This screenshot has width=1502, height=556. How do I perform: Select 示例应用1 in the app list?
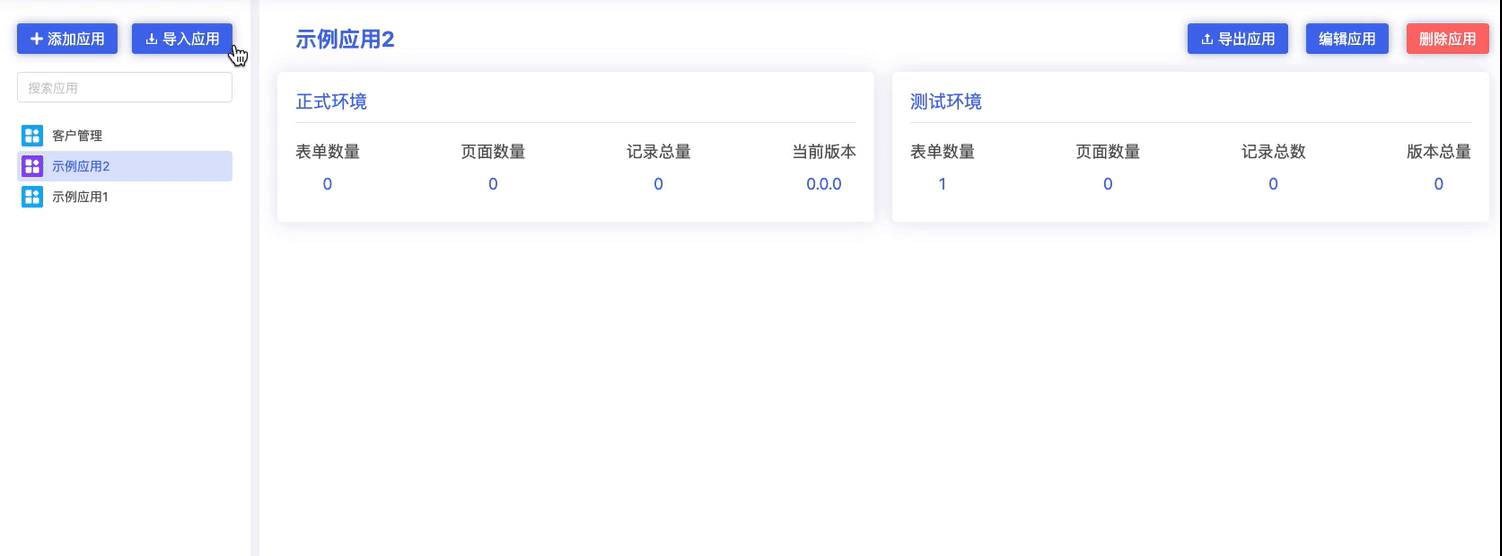(80, 197)
